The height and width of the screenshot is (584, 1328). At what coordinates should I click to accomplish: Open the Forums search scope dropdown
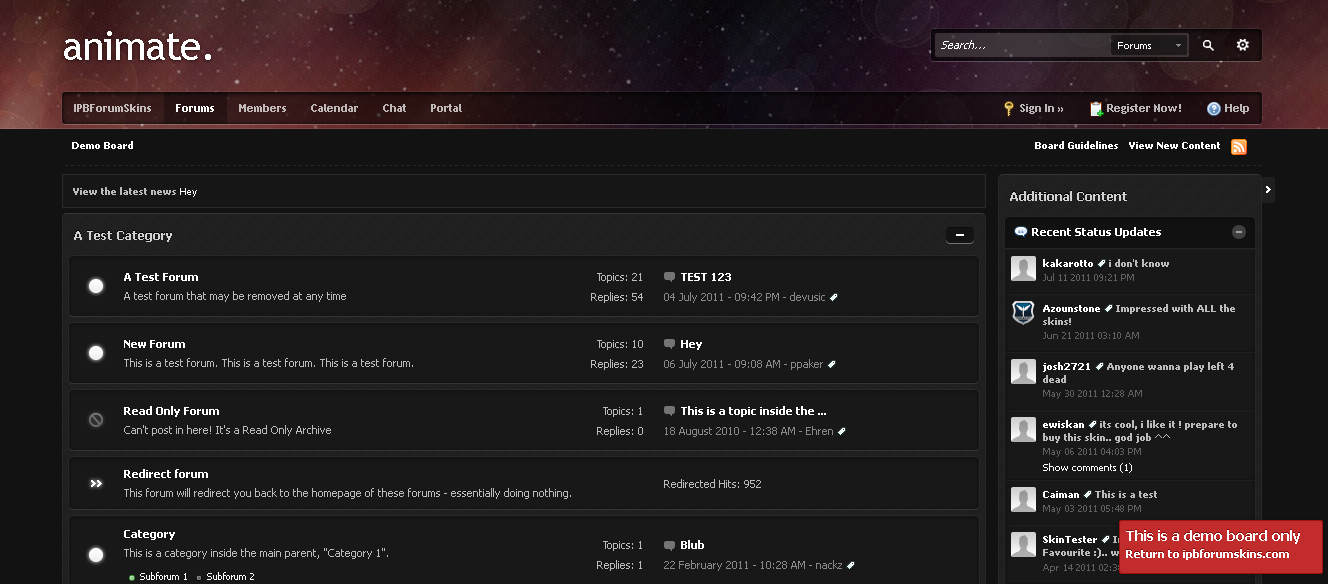coord(1149,46)
